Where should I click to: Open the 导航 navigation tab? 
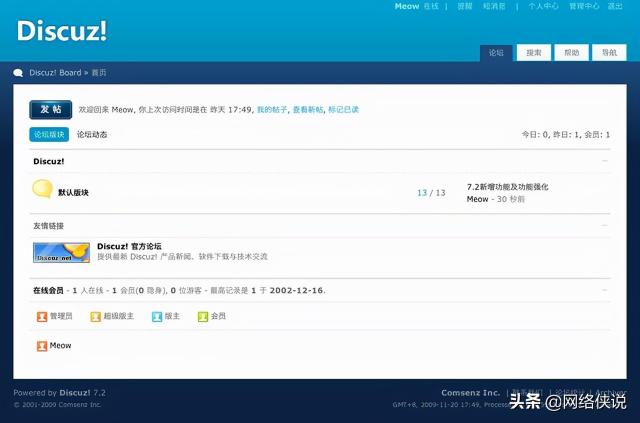(x=609, y=53)
